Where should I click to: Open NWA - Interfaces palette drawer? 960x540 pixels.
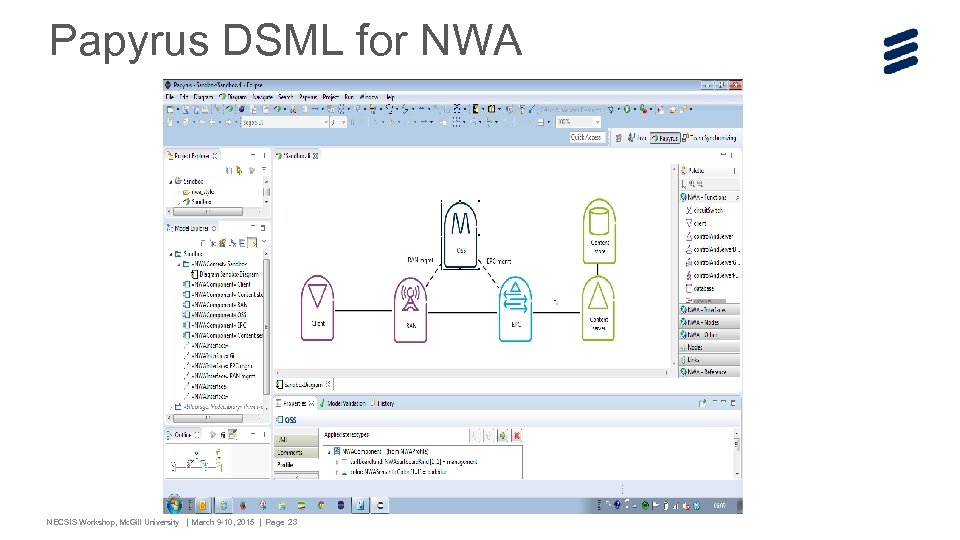coord(710,310)
